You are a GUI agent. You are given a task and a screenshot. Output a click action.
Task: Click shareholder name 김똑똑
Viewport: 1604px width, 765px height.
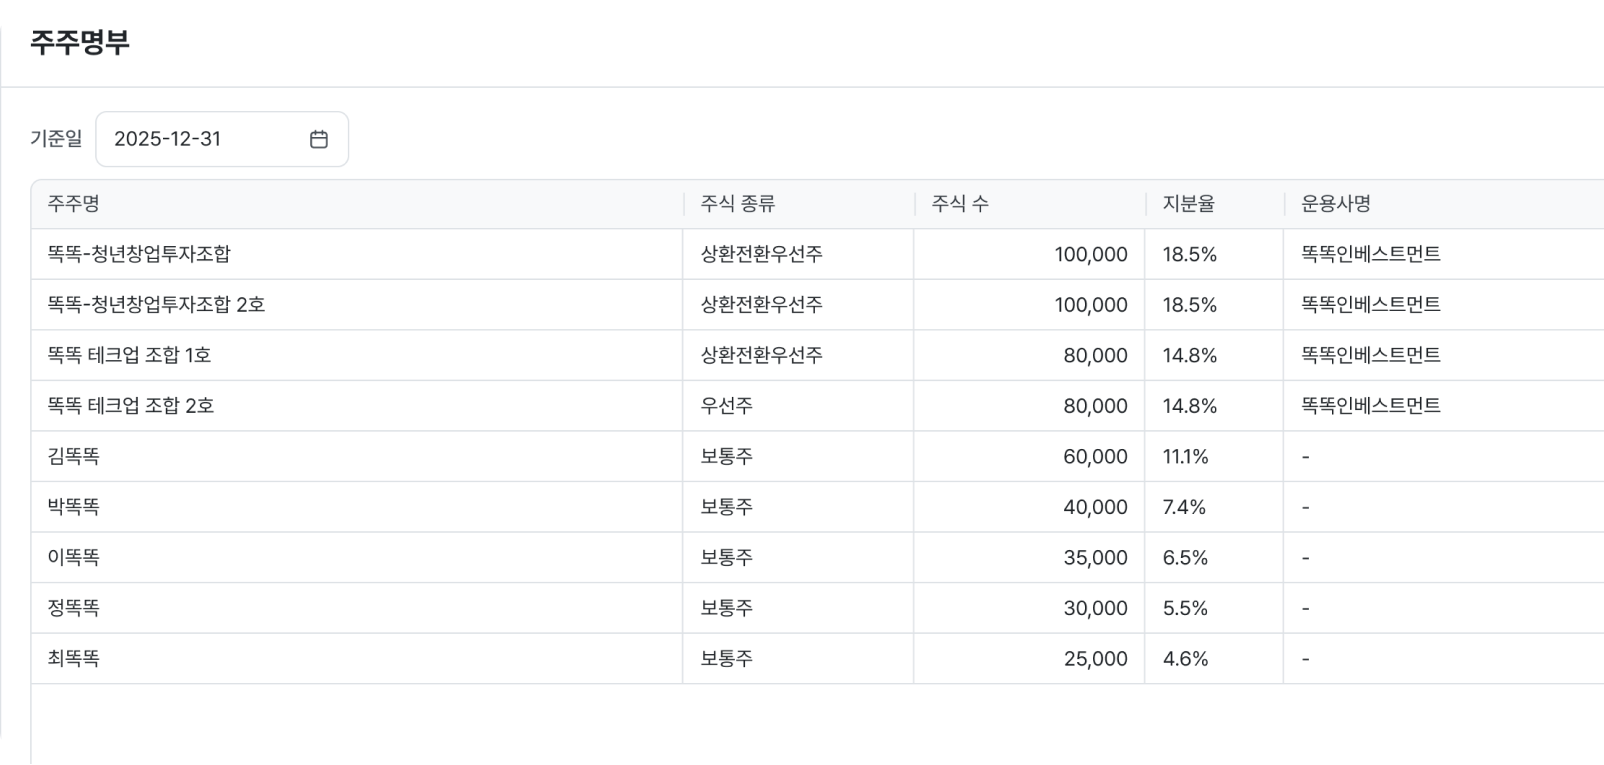[x=73, y=457]
